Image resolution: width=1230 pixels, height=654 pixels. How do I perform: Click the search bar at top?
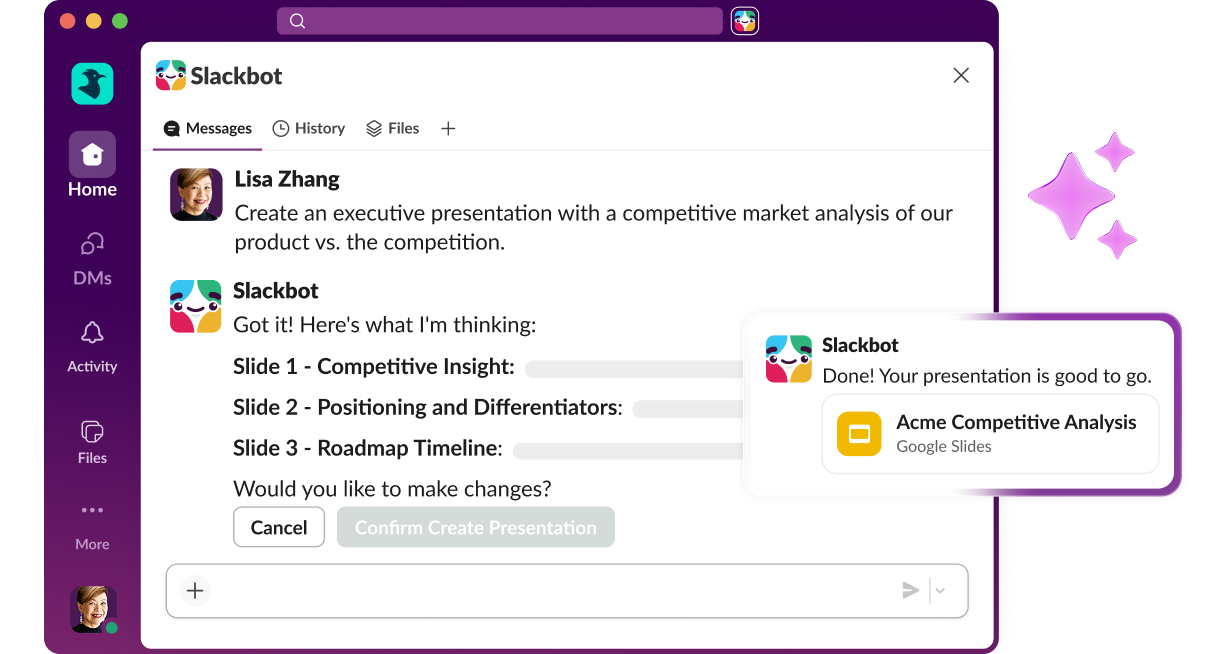[x=500, y=21]
